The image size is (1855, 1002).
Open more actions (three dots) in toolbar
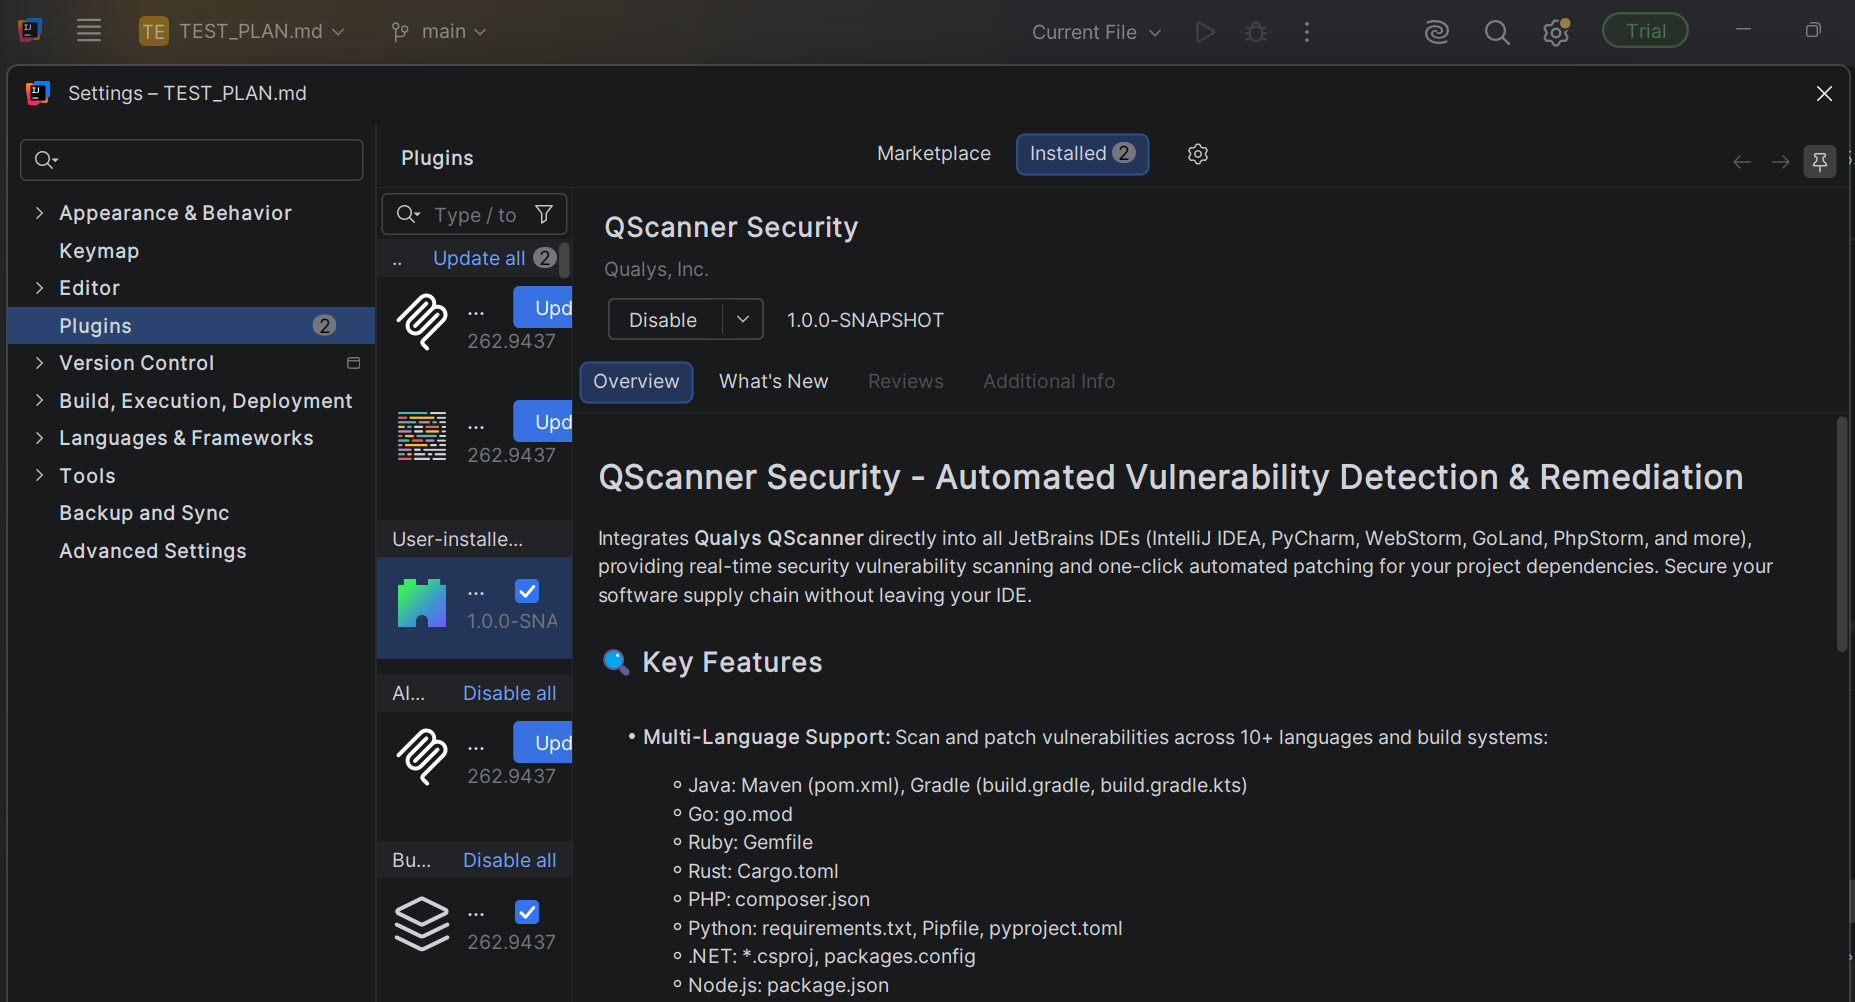click(x=1306, y=32)
